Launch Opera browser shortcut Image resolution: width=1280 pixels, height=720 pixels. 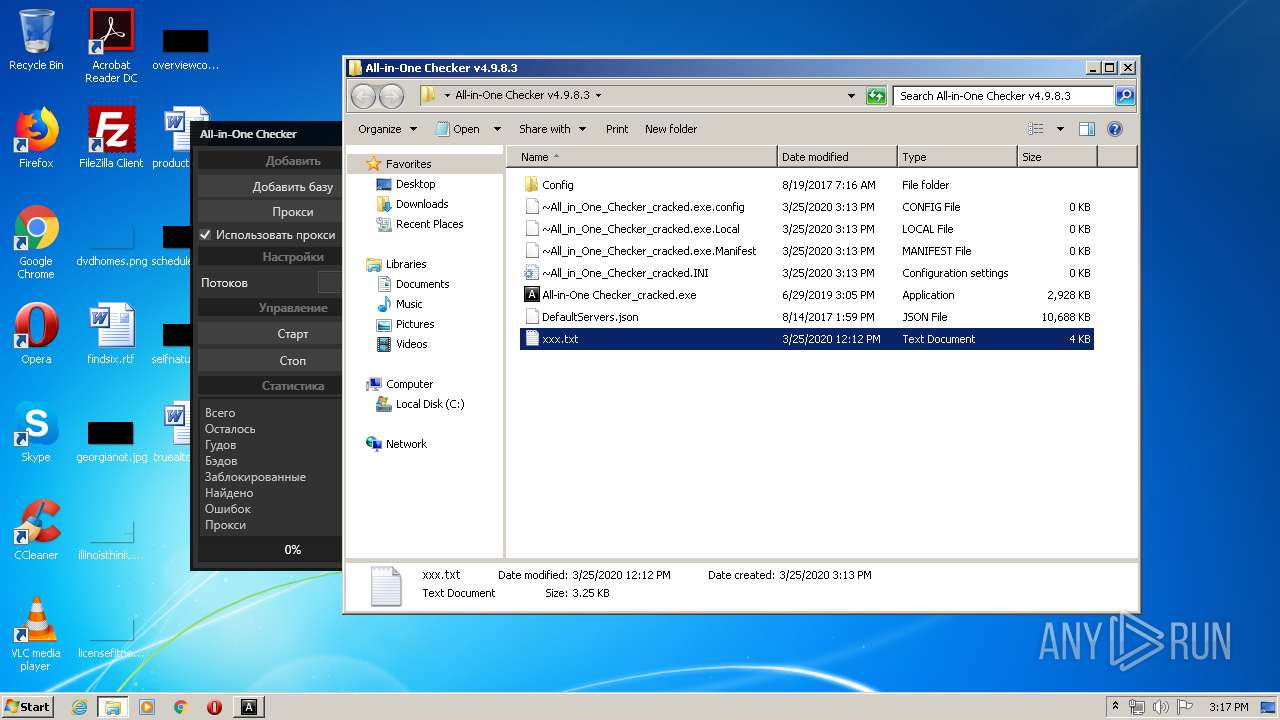(36, 334)
